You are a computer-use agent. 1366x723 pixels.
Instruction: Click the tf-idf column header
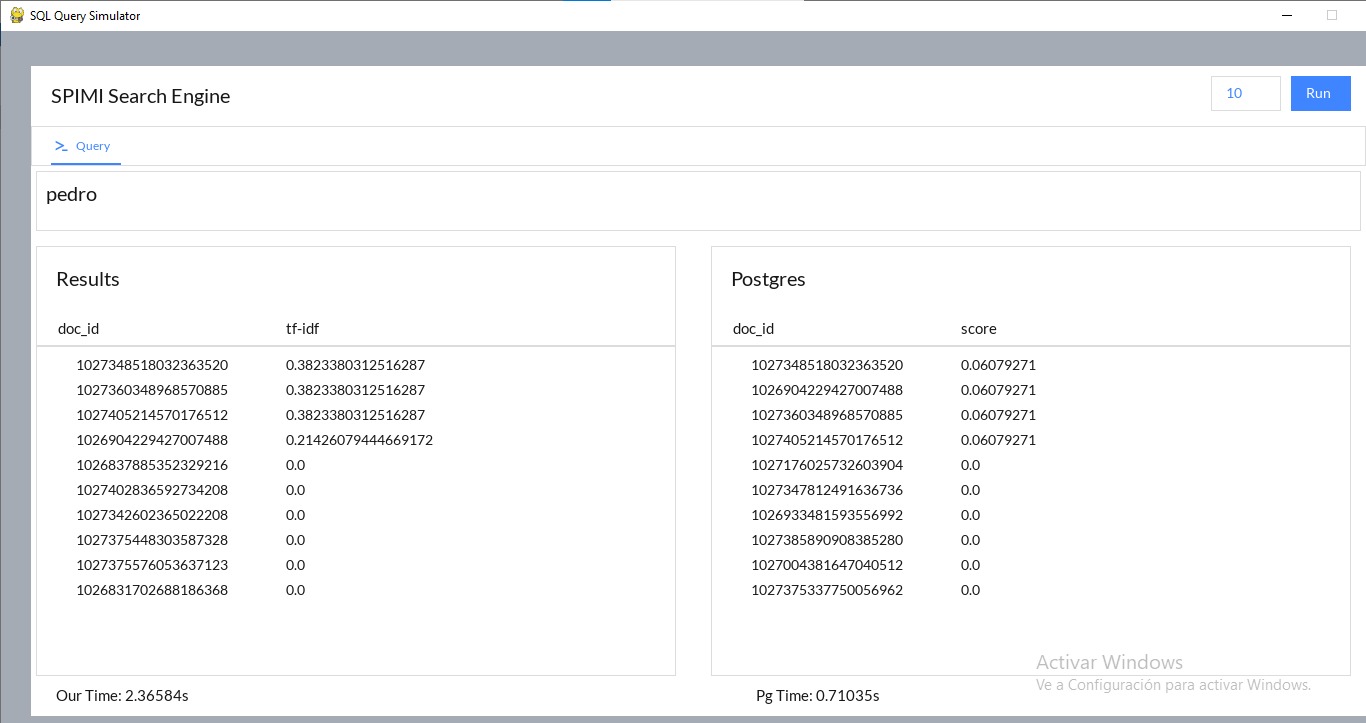[303, 329]
